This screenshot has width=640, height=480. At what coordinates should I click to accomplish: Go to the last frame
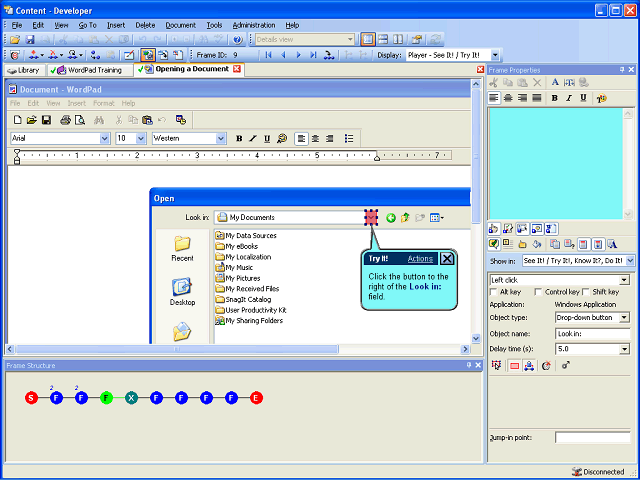coord(313,55)
